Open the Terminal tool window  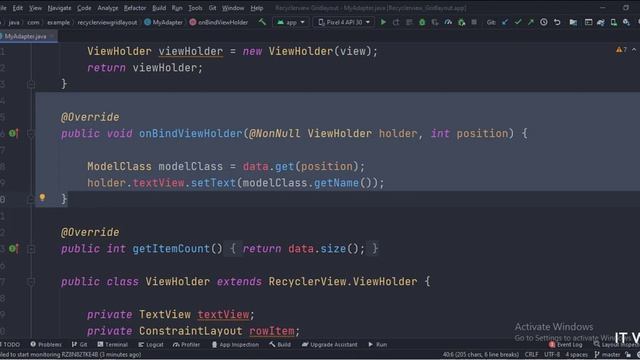[x=113, y=344]
